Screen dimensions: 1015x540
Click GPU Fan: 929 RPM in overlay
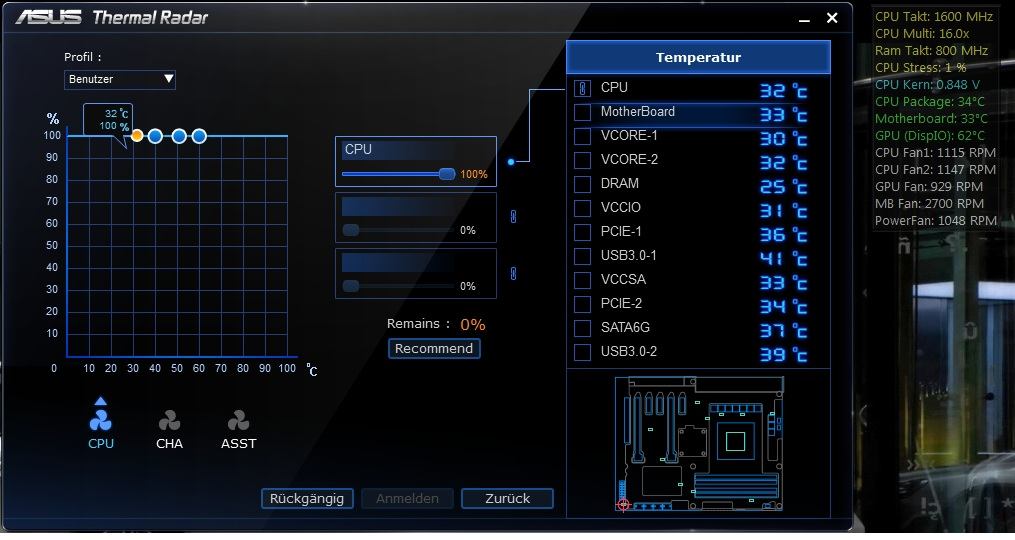pyautogui.click(x=929, y=186)
